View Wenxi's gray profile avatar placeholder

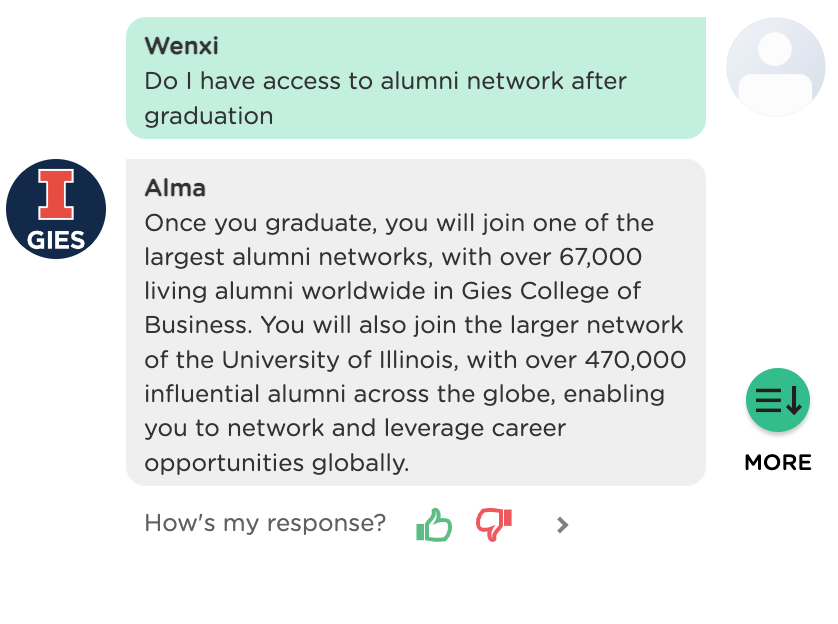[x=775, y=67]
